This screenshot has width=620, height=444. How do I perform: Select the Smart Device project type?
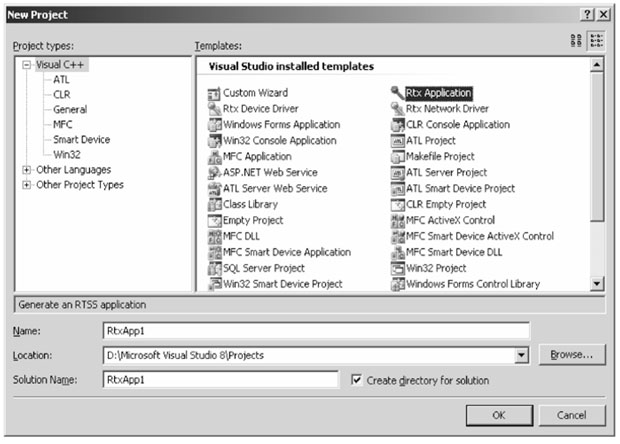pyautogui.click(x=81, y=140)
